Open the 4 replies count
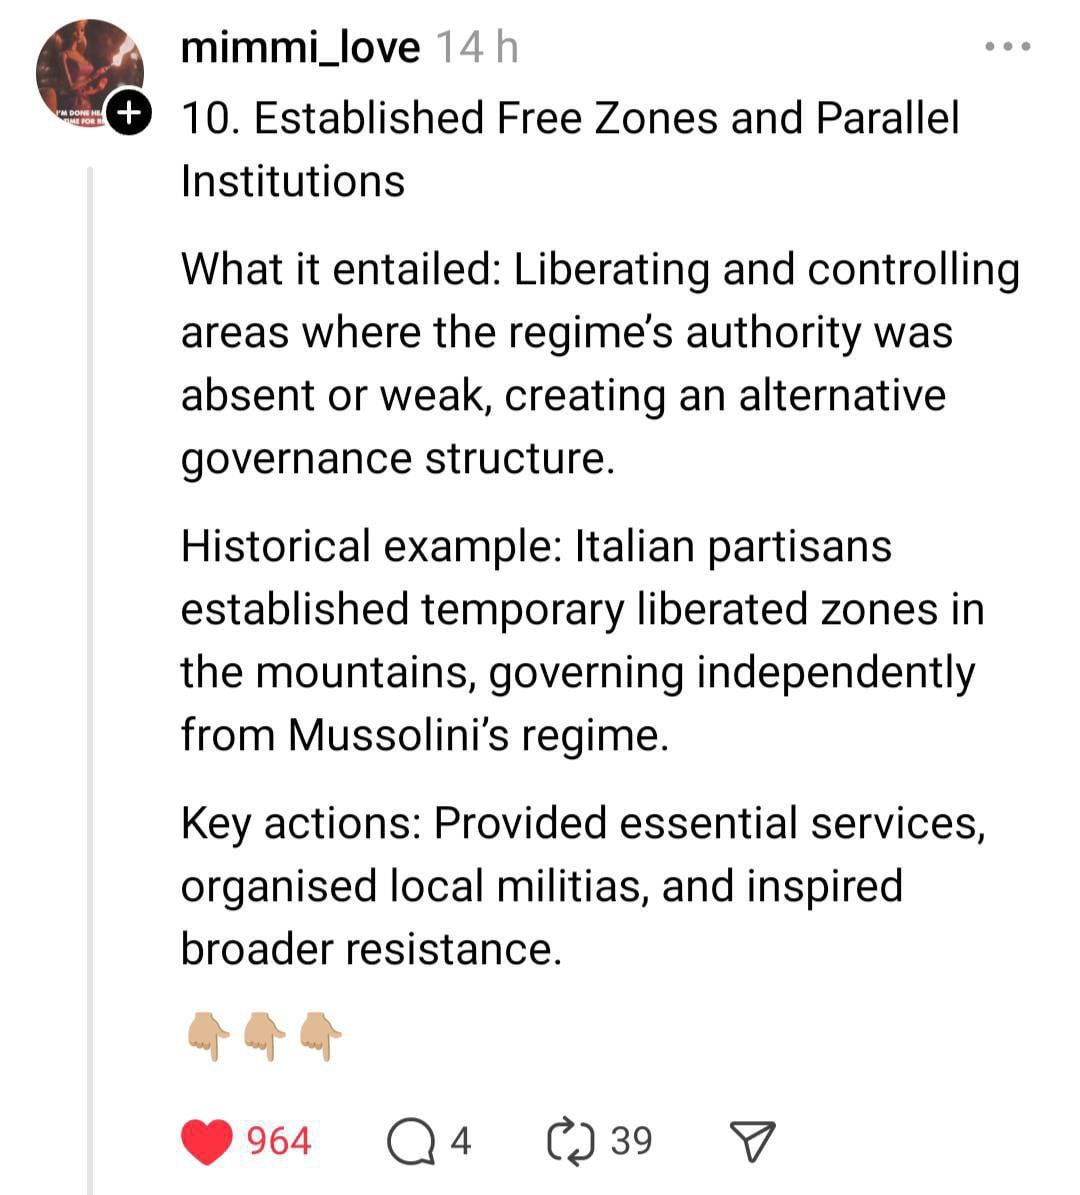This screenshot has height=1195, width=1080. click(460, 1141)
